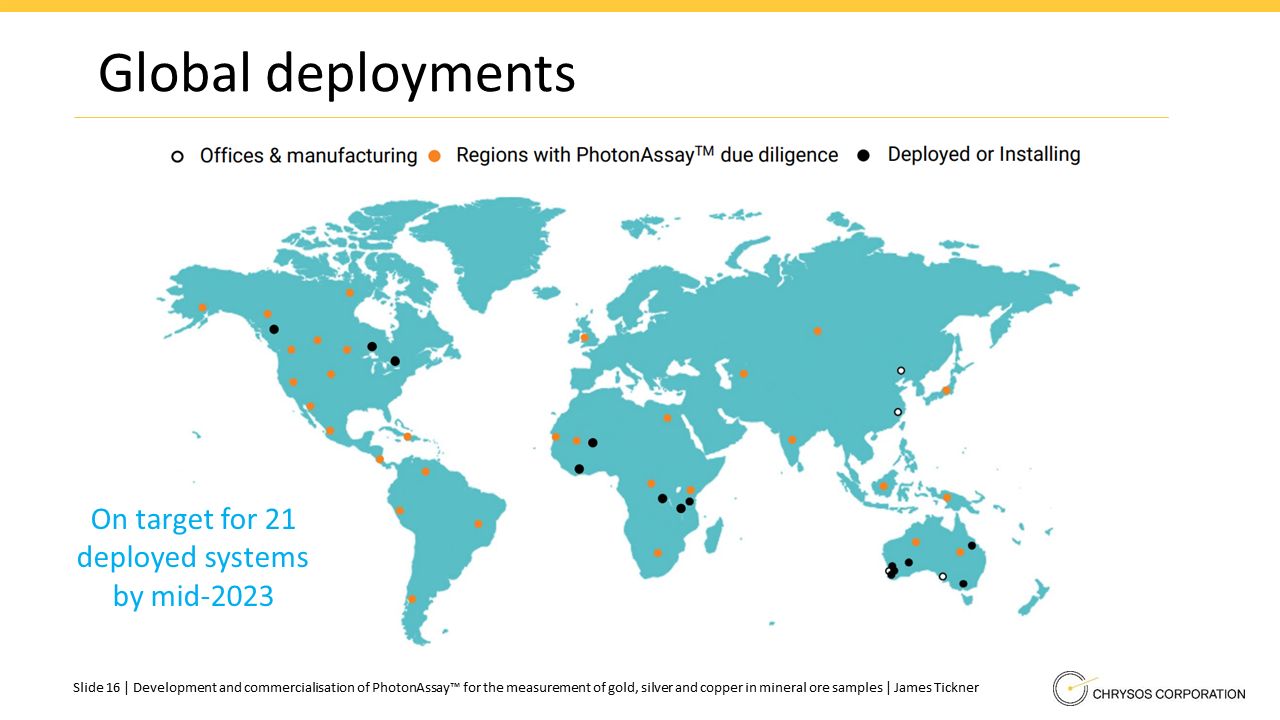Screen dimensions: 1280x720
Task: Click the orange dot on Japan
Action: point(946,390)
